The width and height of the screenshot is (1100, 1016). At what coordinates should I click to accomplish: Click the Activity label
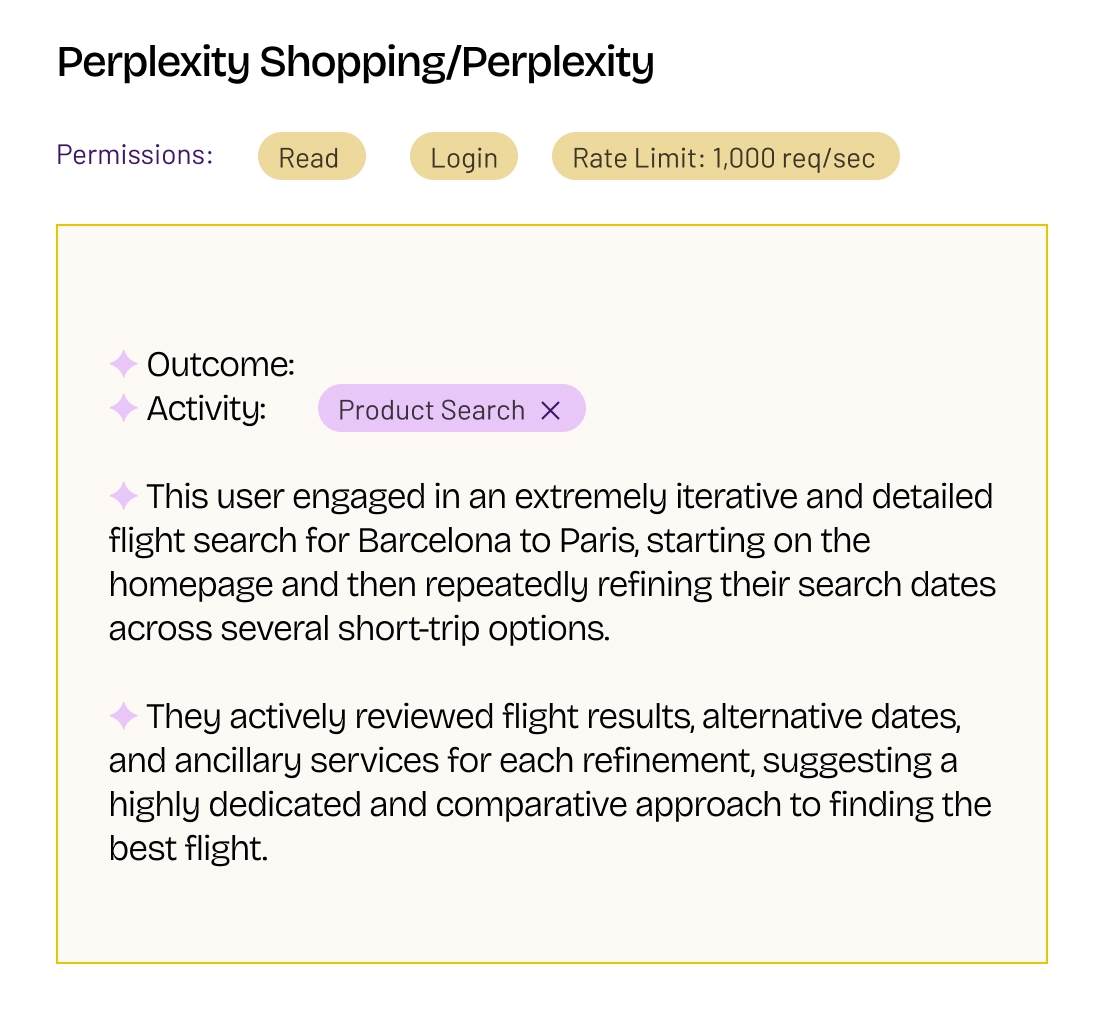point(206,409)
